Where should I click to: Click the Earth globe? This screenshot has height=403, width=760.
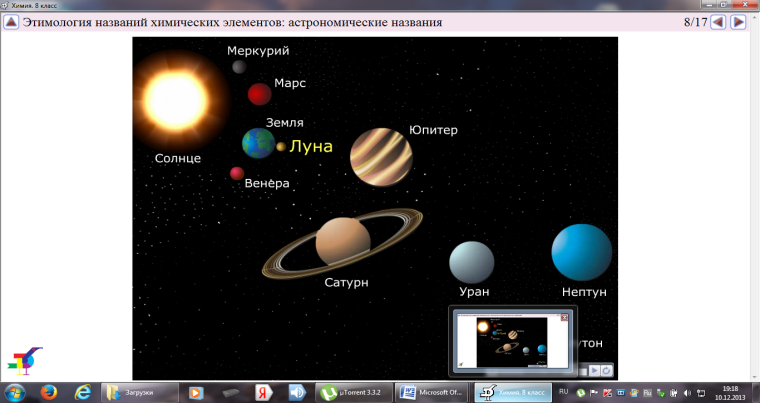258,144
